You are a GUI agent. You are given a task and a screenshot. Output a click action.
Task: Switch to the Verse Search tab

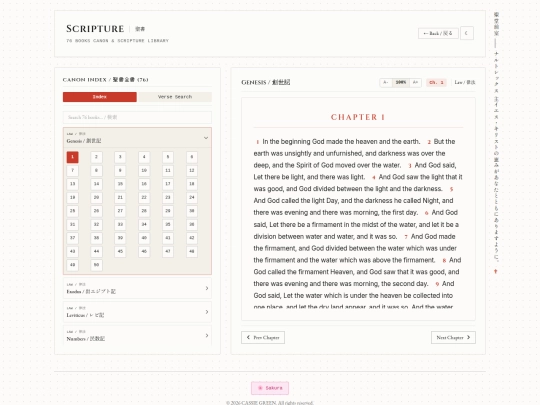[x=175, y=97]
